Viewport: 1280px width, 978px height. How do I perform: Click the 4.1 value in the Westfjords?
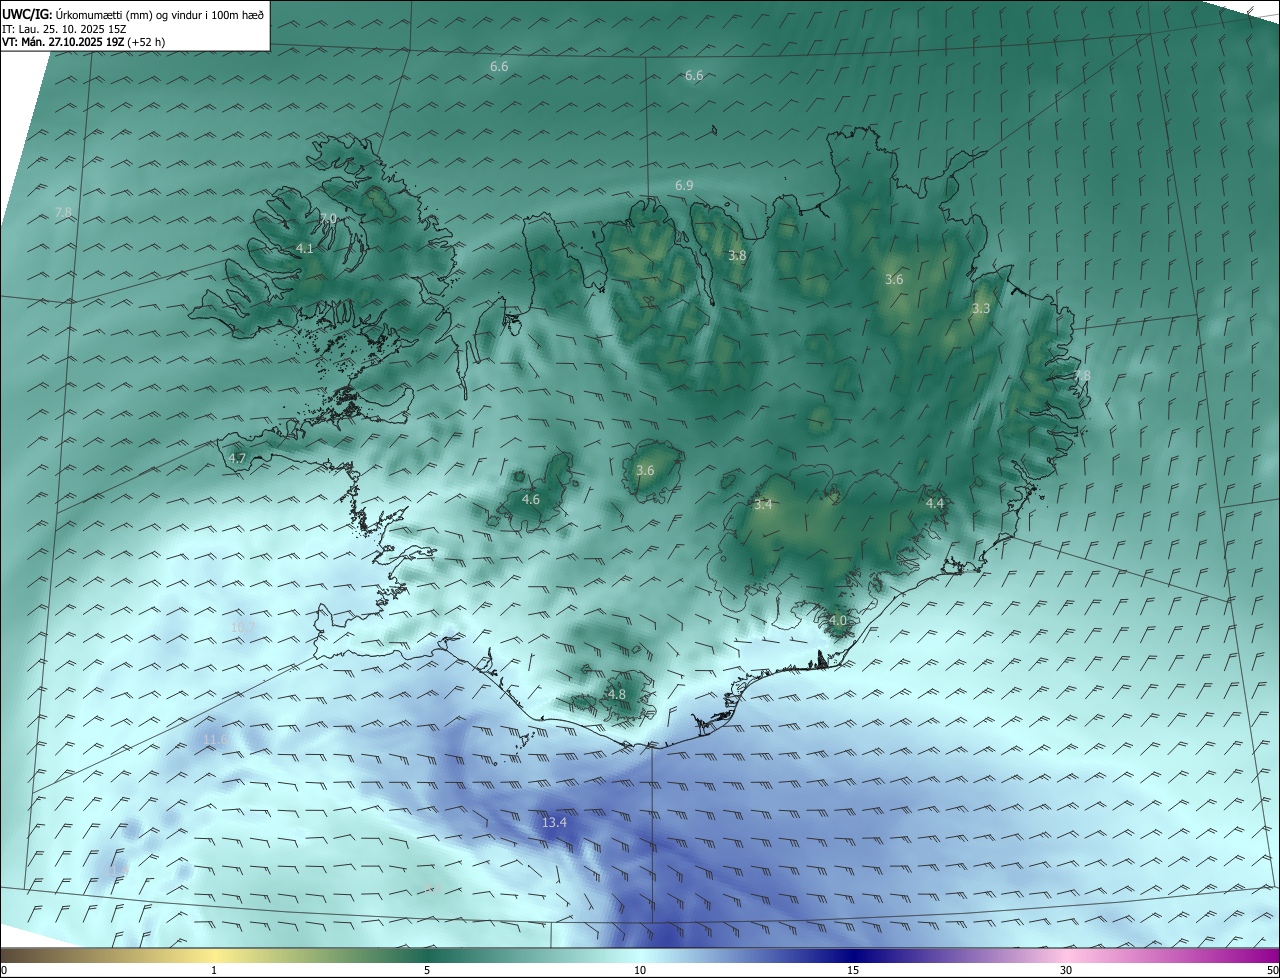pos(305,248)
